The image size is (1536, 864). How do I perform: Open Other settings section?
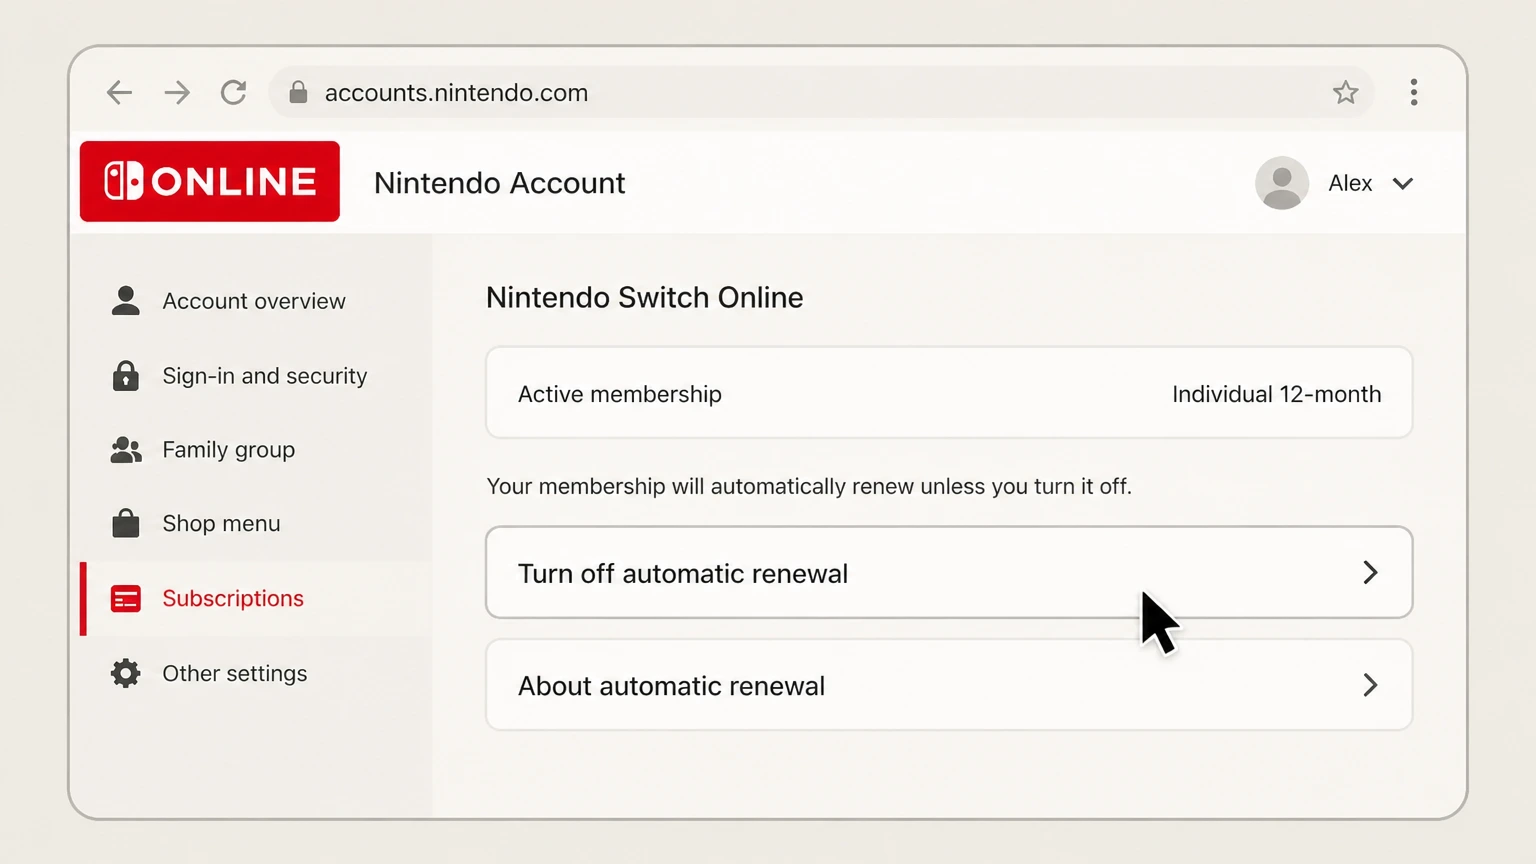click(x=256, y=673)
